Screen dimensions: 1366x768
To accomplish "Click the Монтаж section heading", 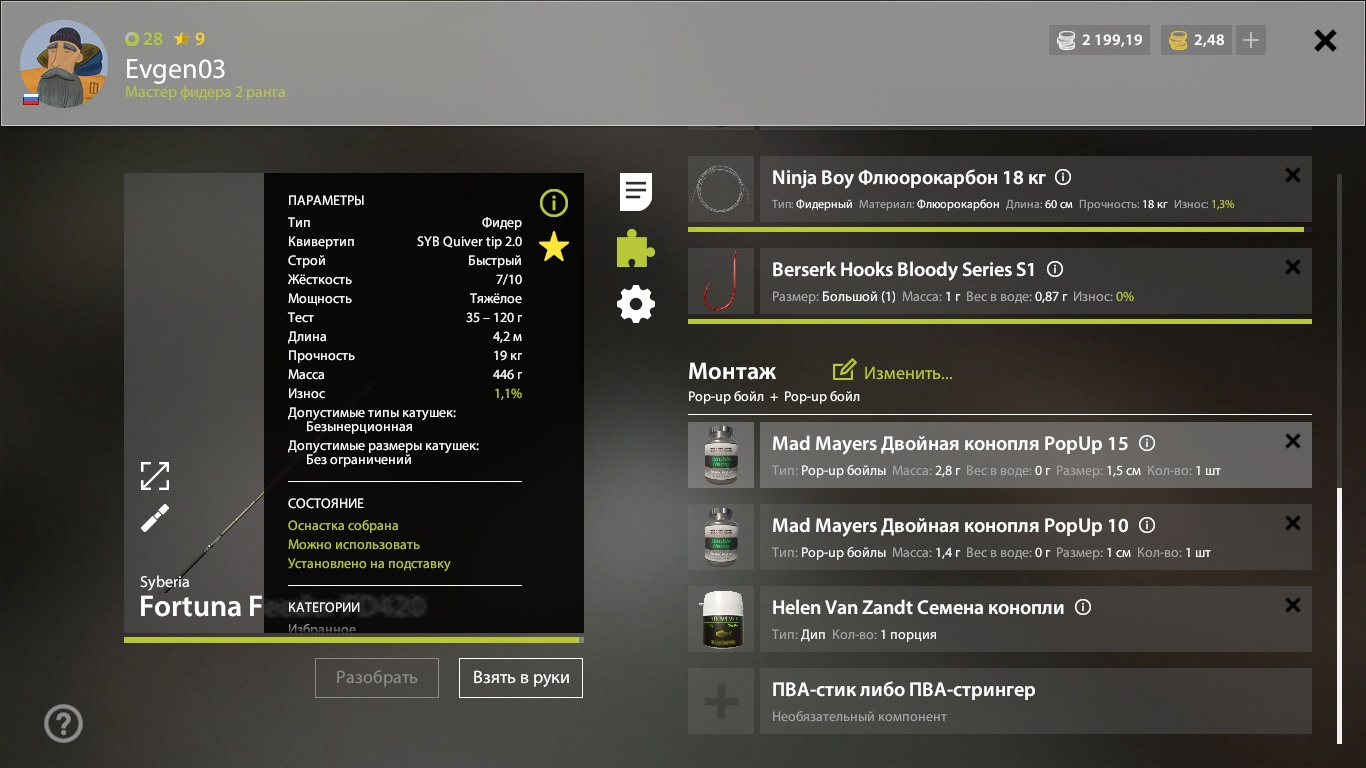I will 732,371.
